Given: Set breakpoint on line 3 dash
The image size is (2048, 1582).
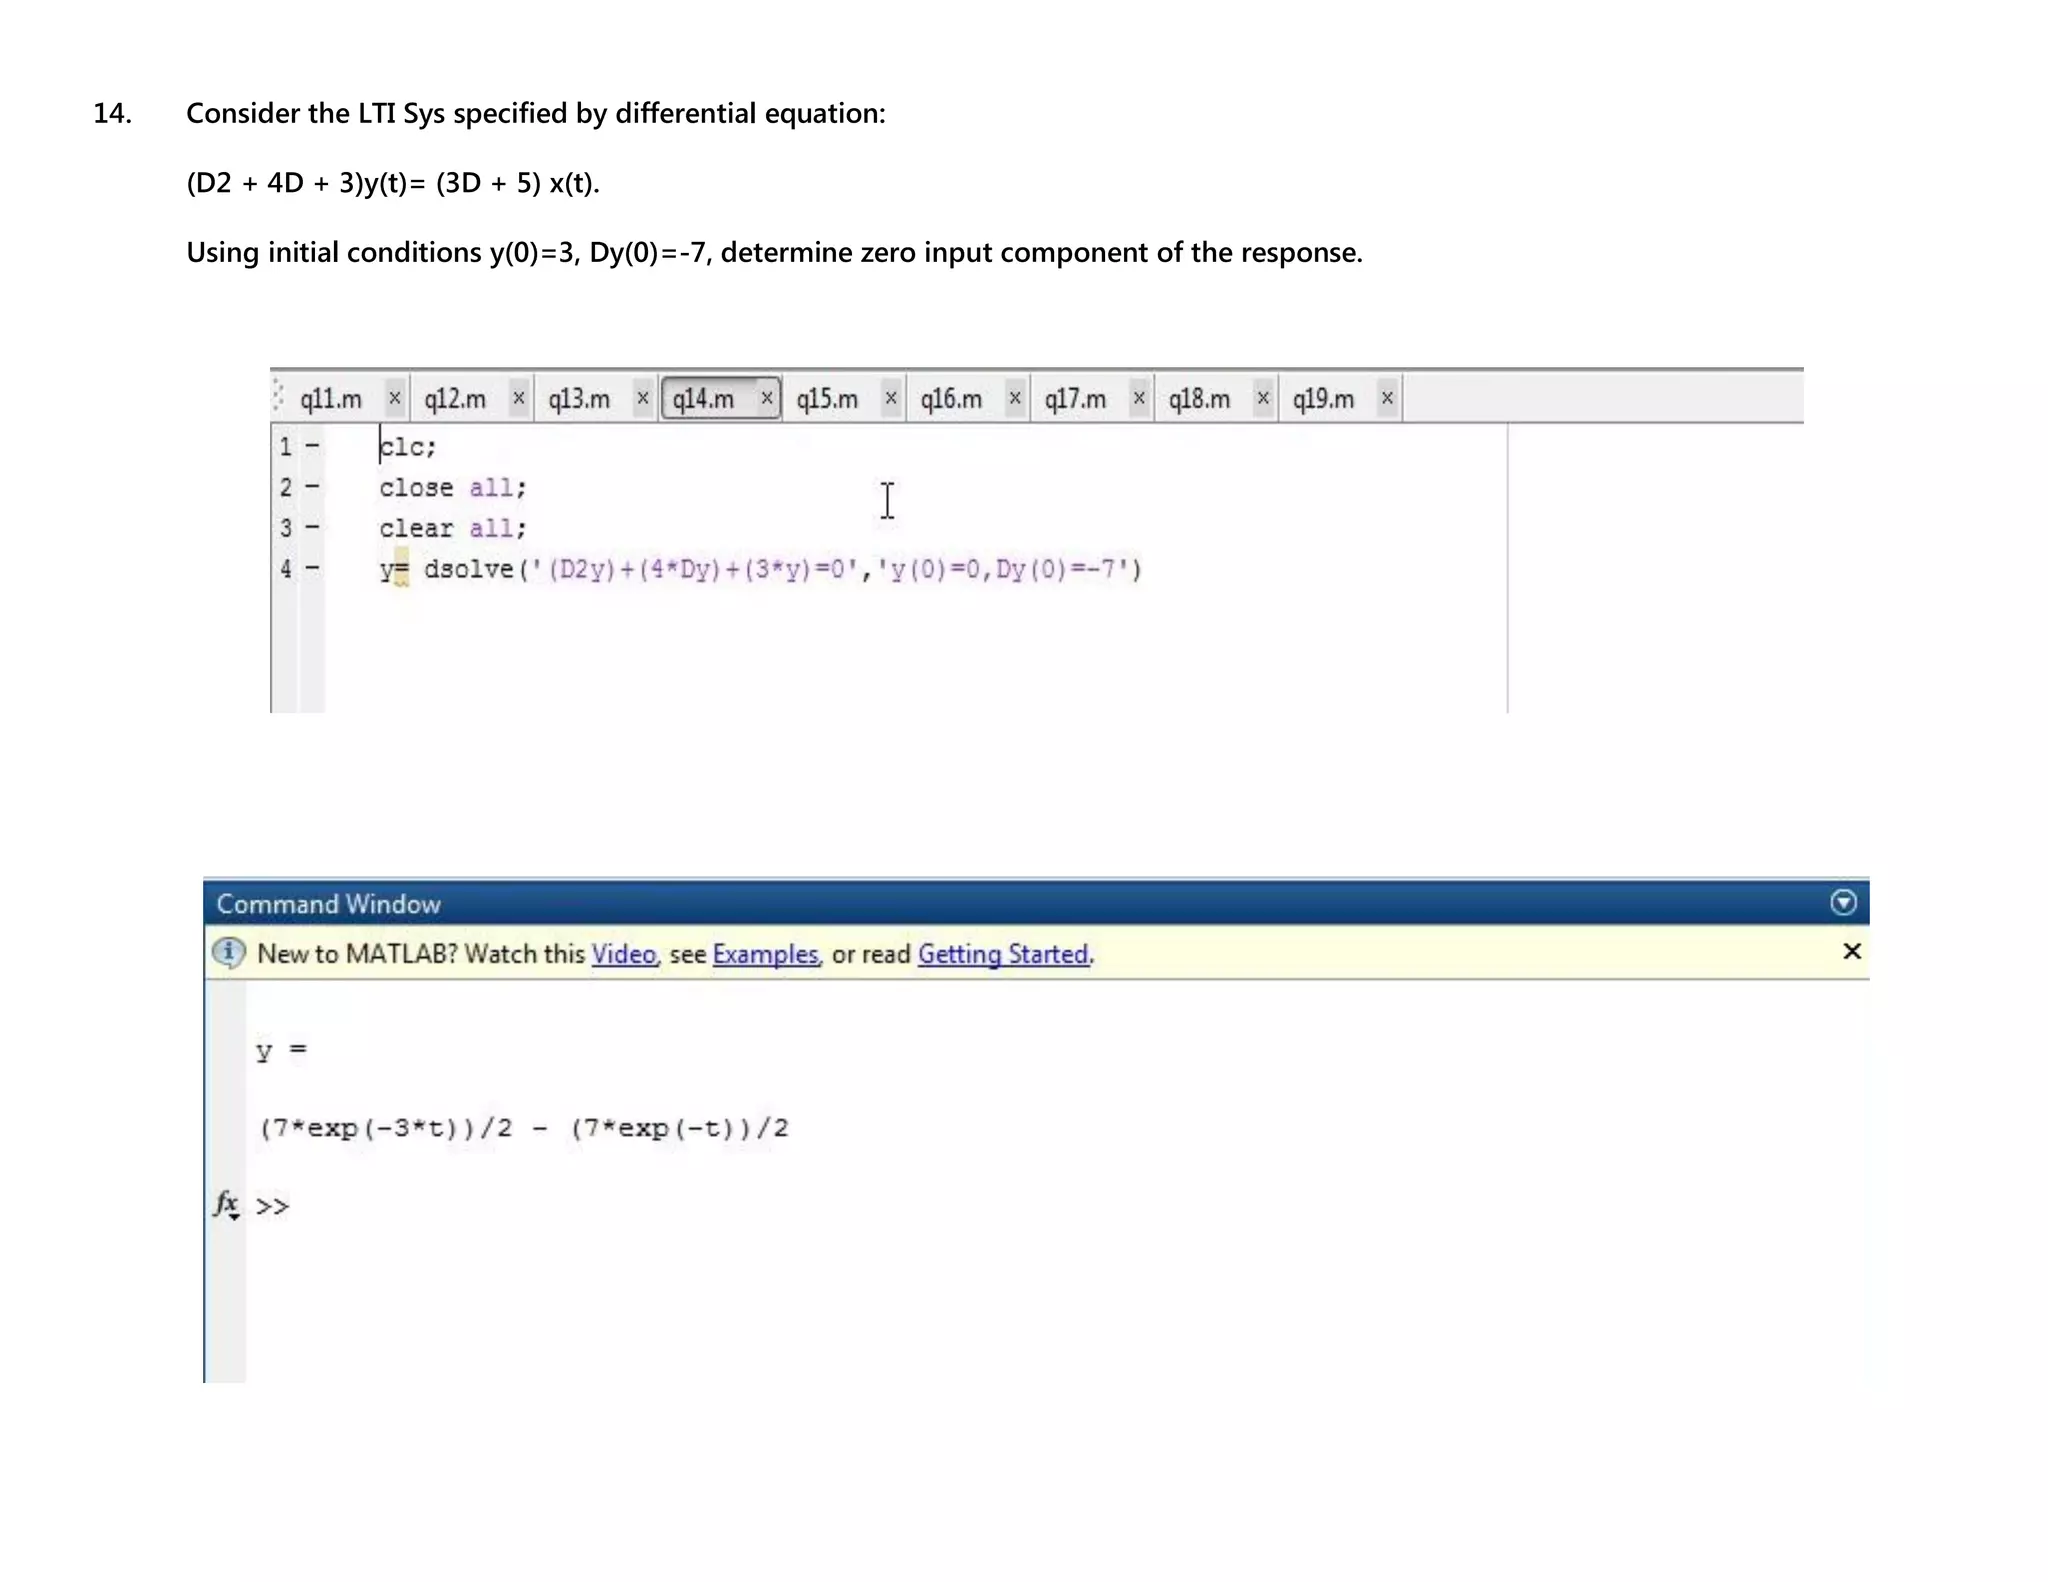Looking at the screenshot, I should point(312,527).
